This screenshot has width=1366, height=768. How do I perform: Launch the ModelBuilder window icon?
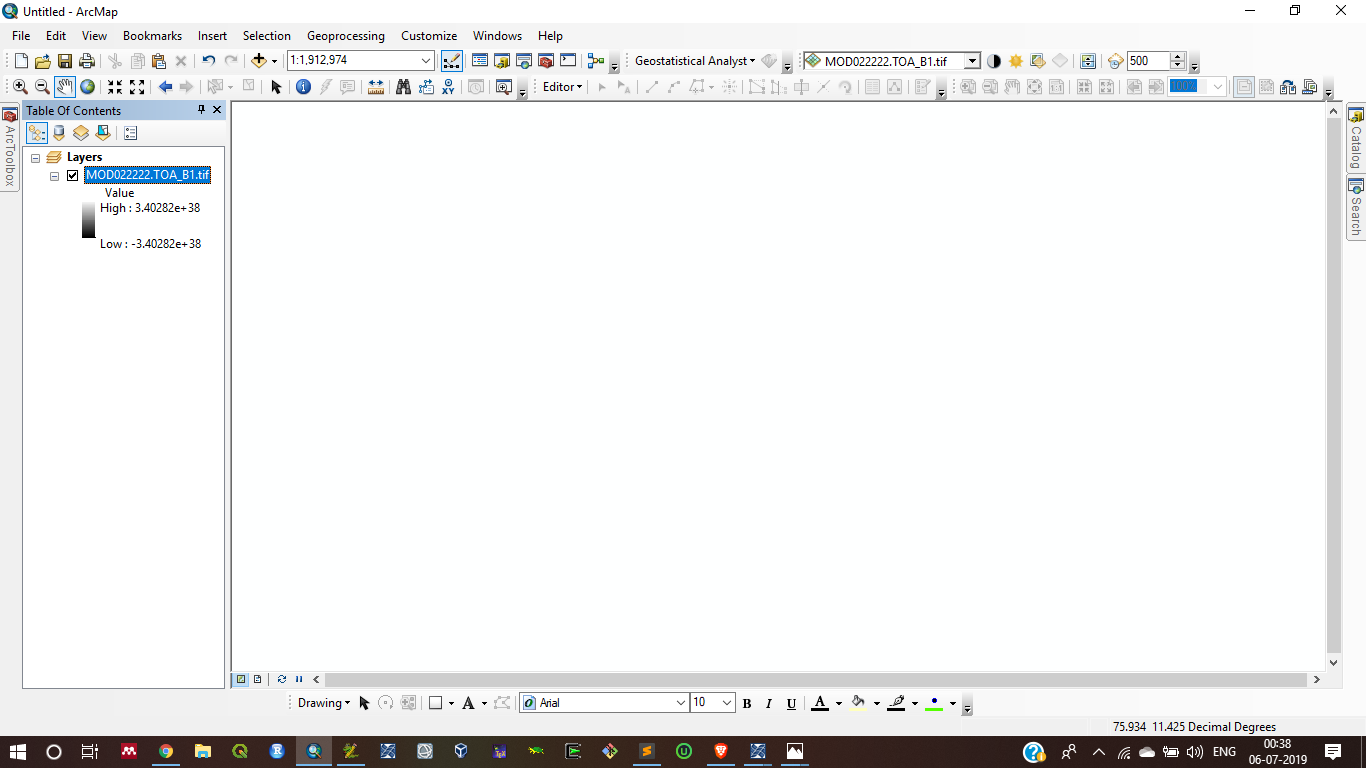tap(597, 61)
